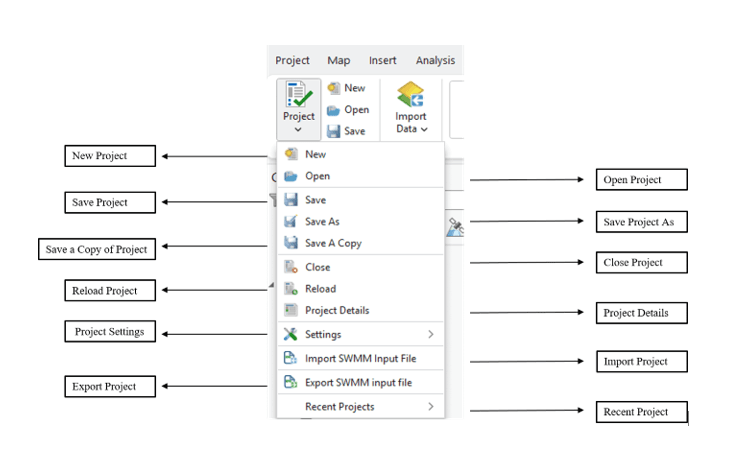Click the ribbon New project icon
Screen dimensions: 752x467
tap(333, 88)
